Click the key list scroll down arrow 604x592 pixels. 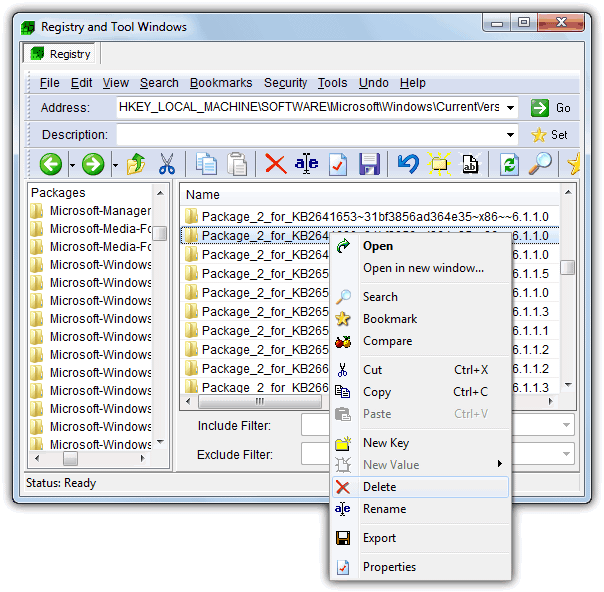coord(567,384)
